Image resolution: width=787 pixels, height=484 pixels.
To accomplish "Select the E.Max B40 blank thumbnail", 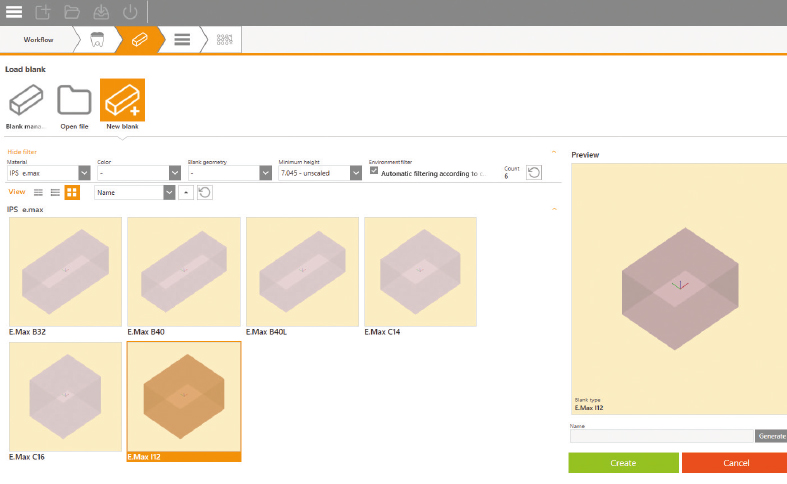I will click(x=184, y=272).
